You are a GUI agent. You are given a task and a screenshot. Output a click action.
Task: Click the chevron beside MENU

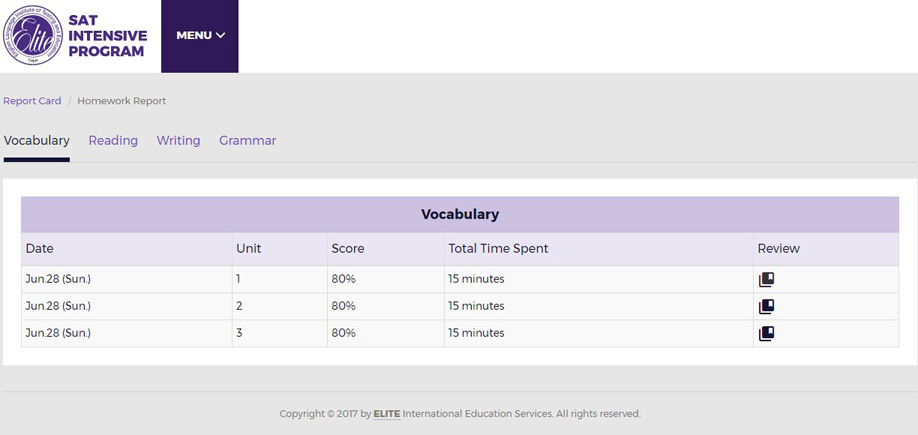click(x=221, y=36)
